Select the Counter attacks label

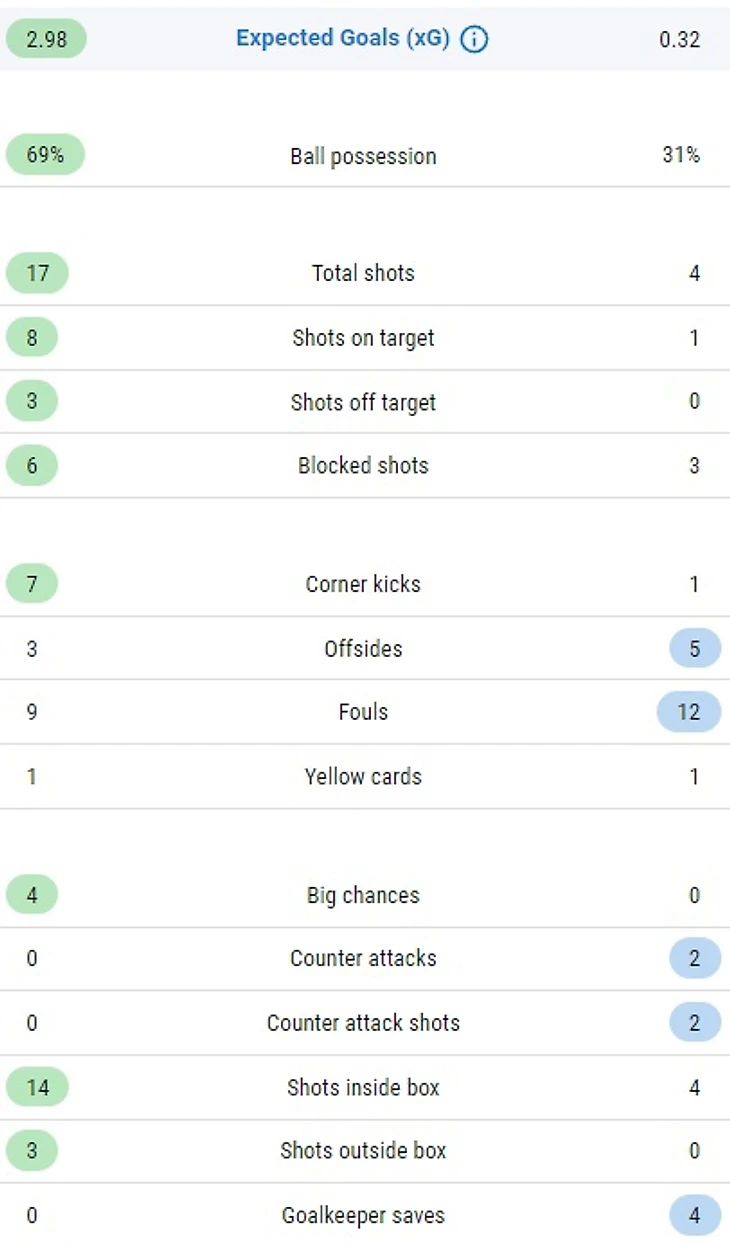point(363,958)
